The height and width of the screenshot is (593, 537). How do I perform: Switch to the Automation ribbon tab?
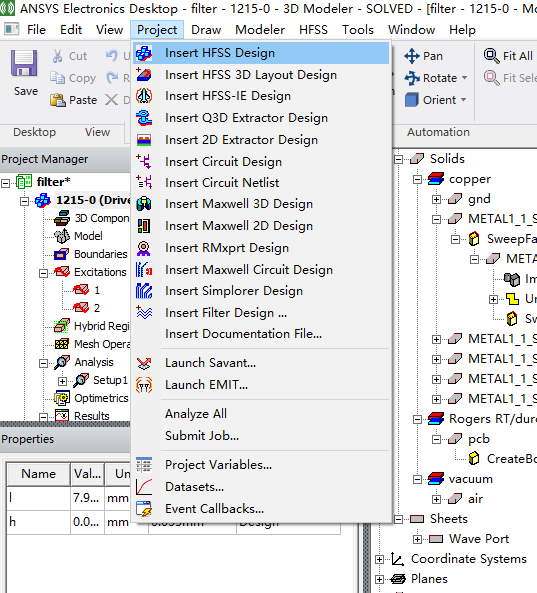438,132
